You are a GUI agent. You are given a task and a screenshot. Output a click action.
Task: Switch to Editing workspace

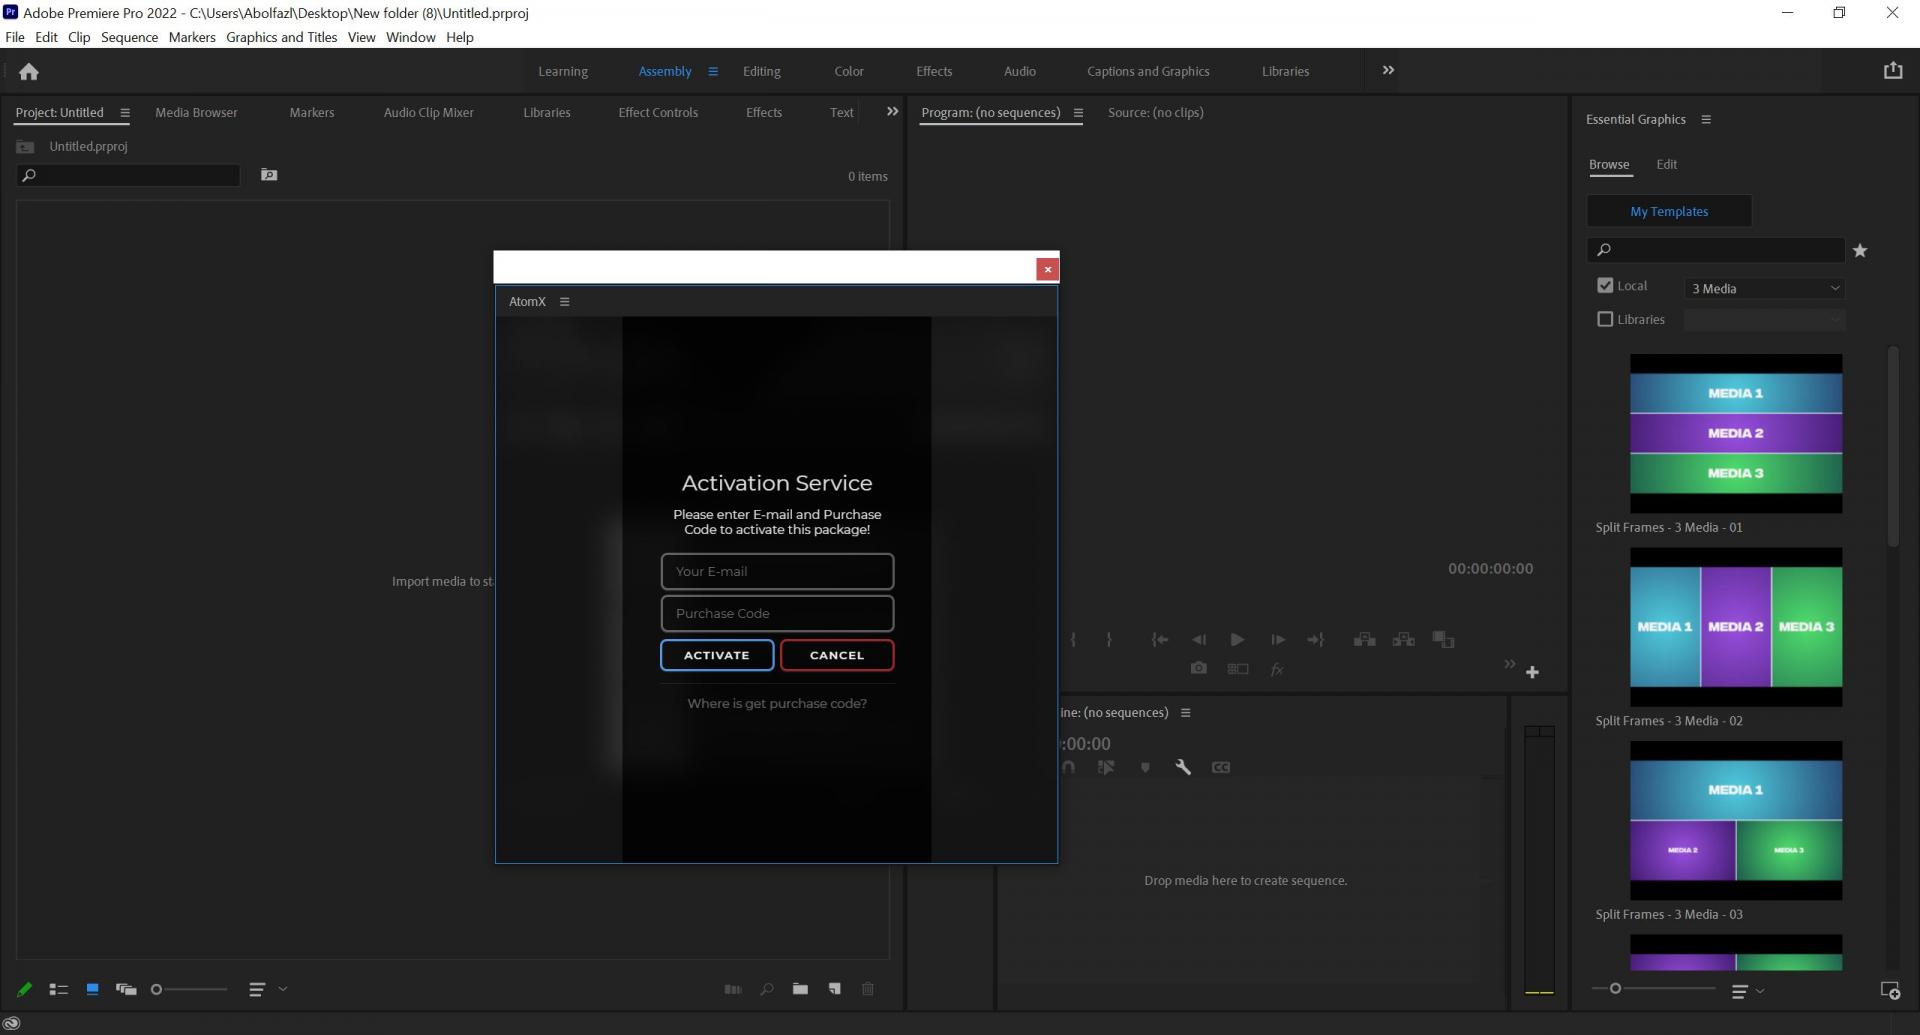[761, 71]
